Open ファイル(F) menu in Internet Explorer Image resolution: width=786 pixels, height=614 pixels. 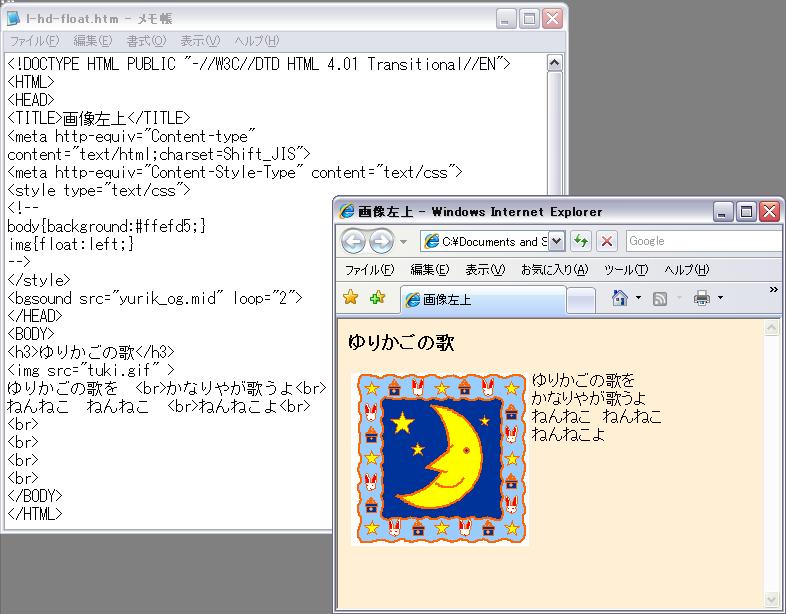369,270
